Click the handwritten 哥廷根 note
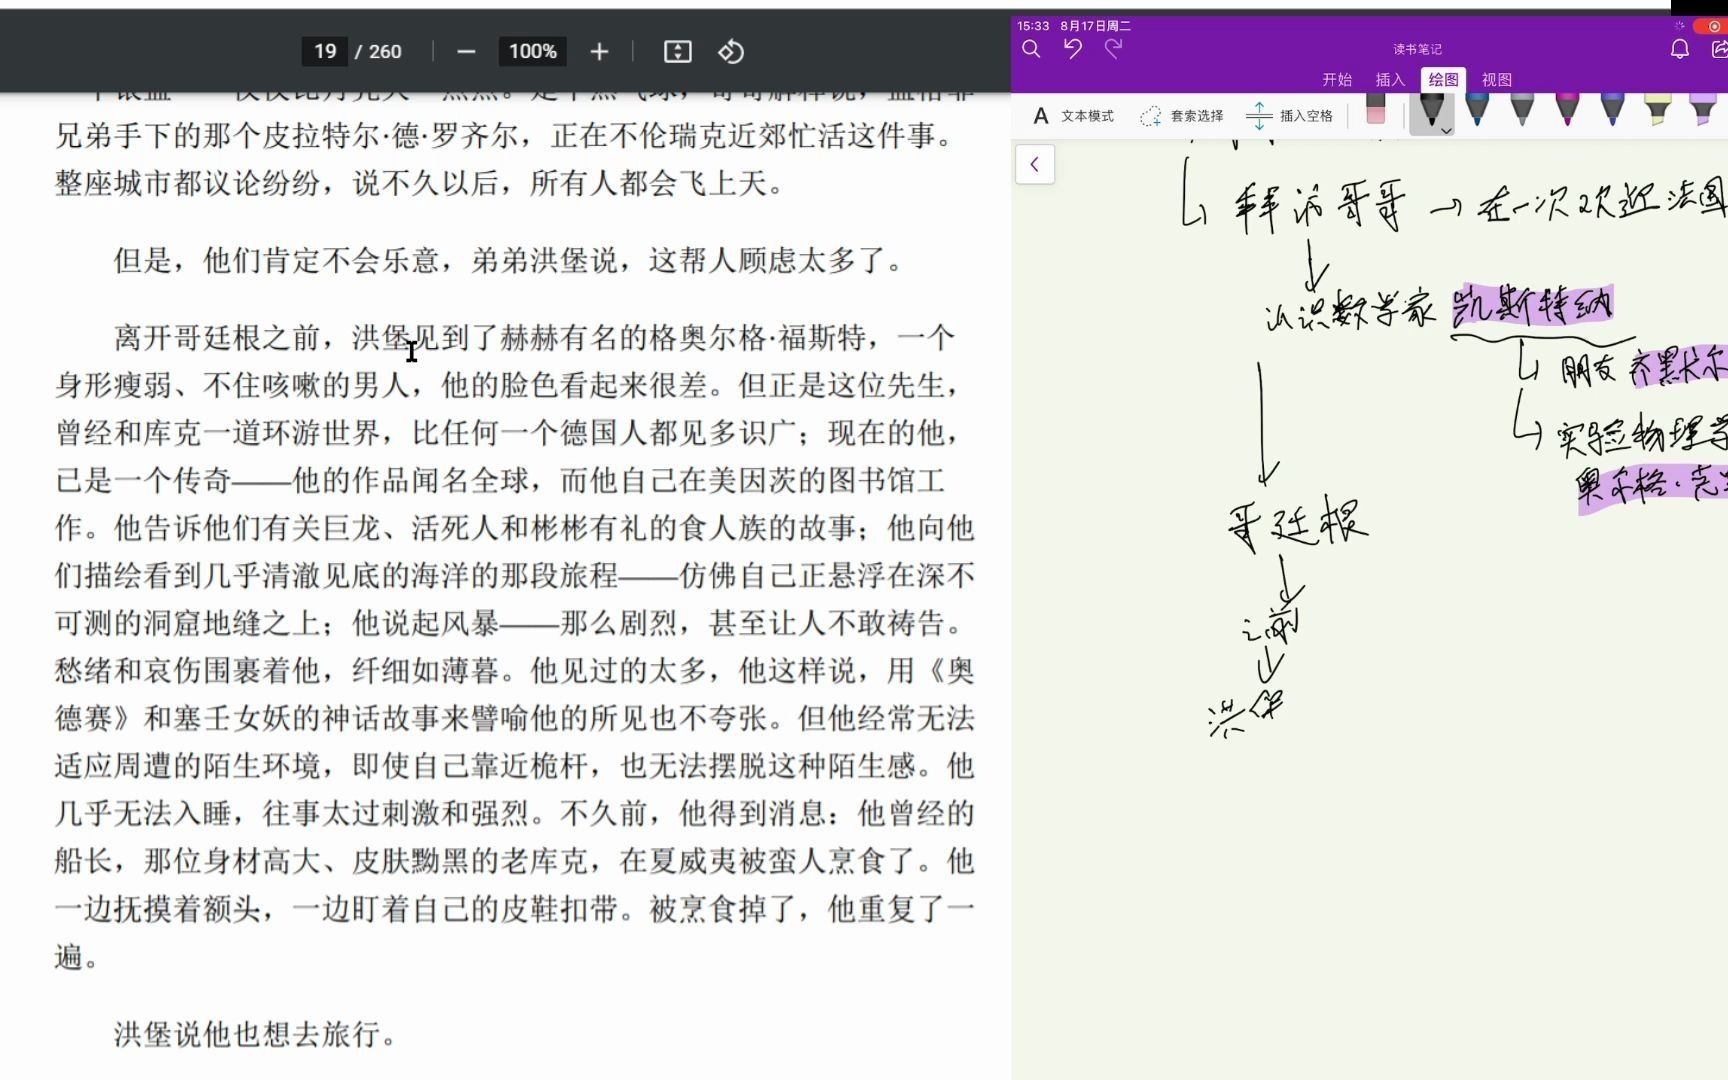The height and width of the screenshot is (1080, 1728). 1297,522
